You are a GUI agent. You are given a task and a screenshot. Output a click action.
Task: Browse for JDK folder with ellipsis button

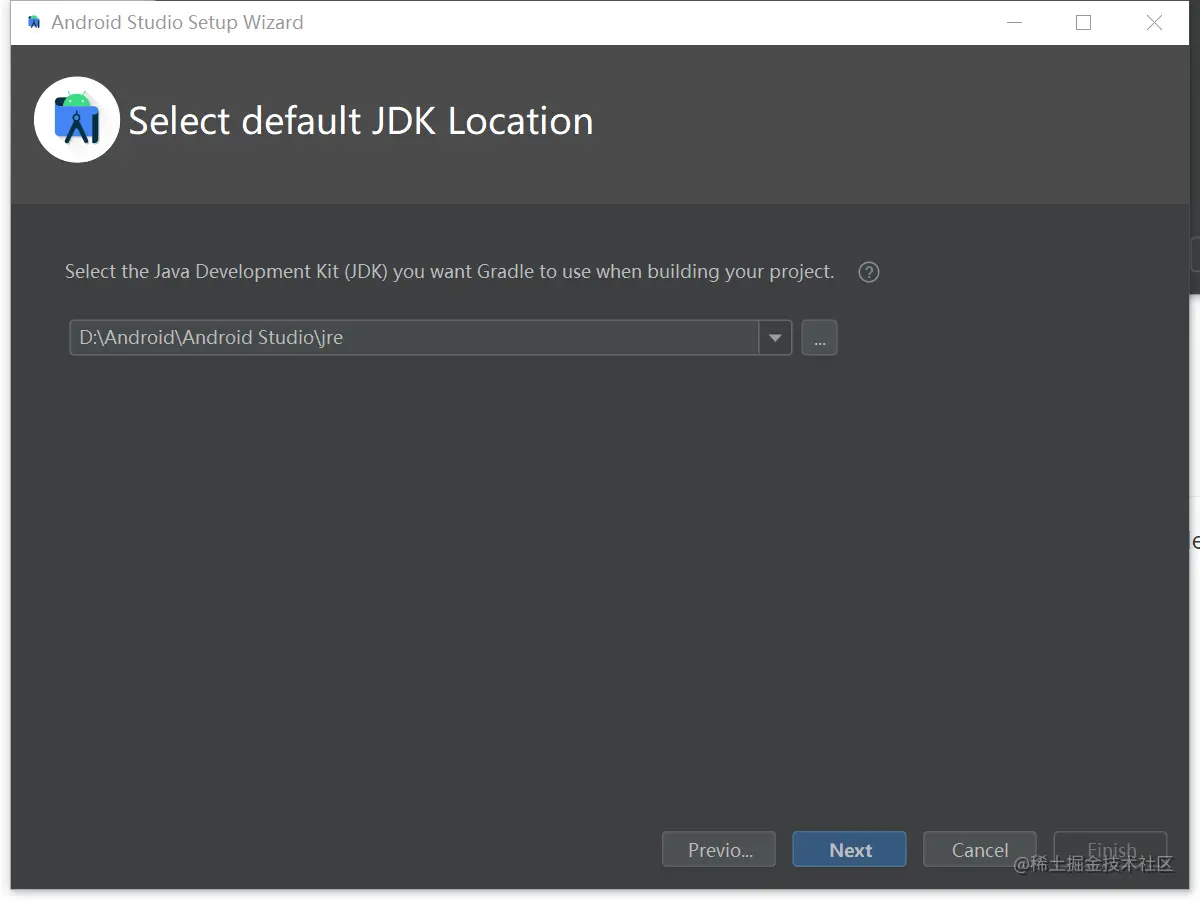tap(819, 338)
